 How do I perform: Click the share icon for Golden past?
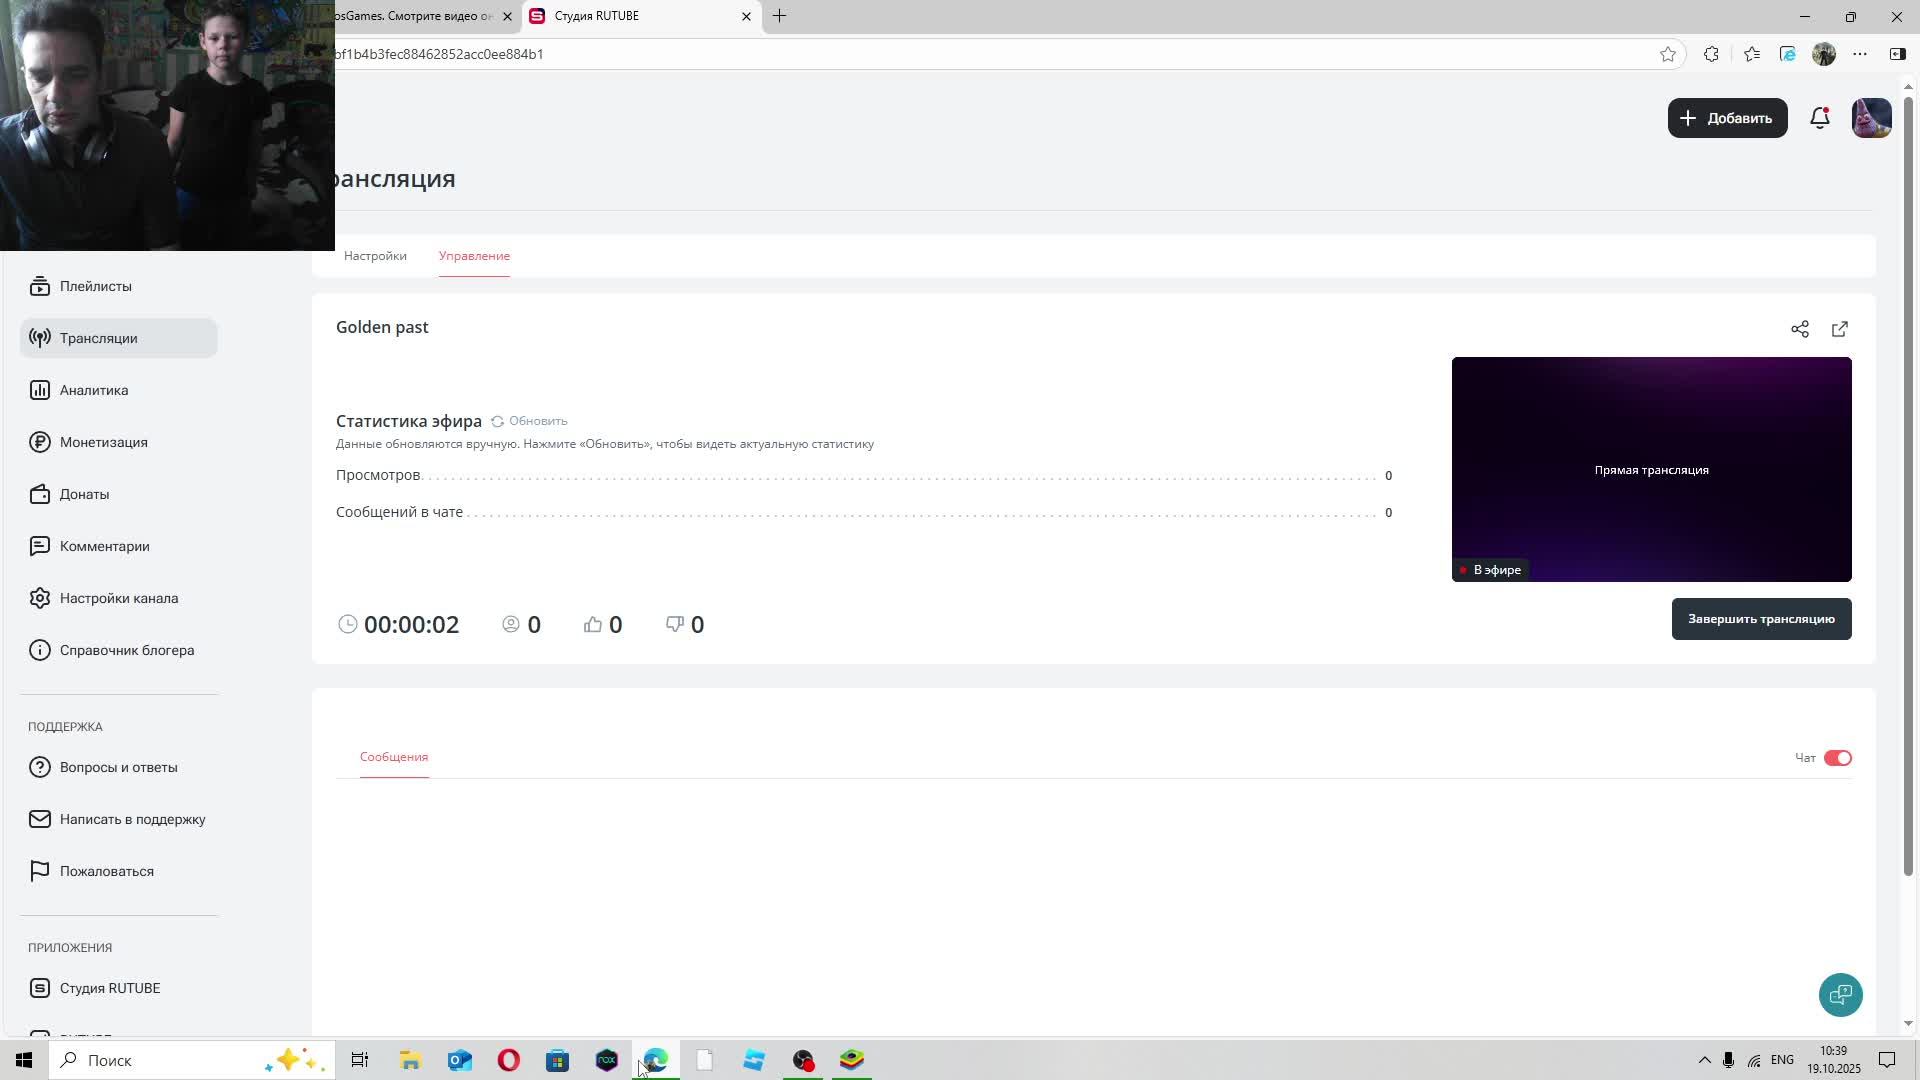pyautogui.click(x=1800, y=329)
